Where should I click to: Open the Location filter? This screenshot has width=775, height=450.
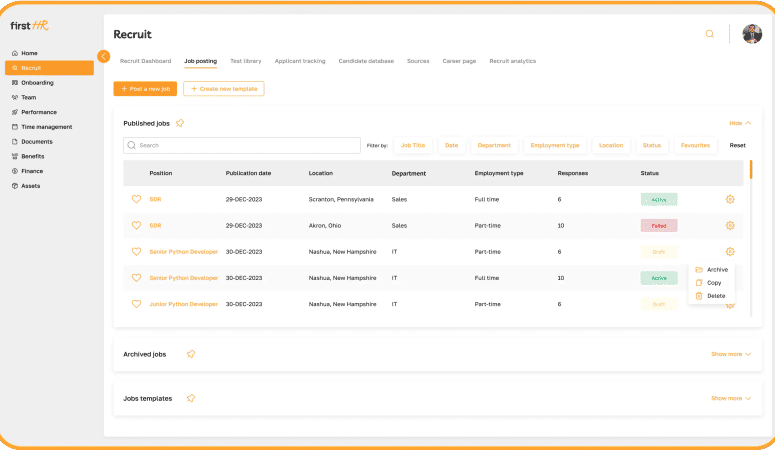coord(611,145)
